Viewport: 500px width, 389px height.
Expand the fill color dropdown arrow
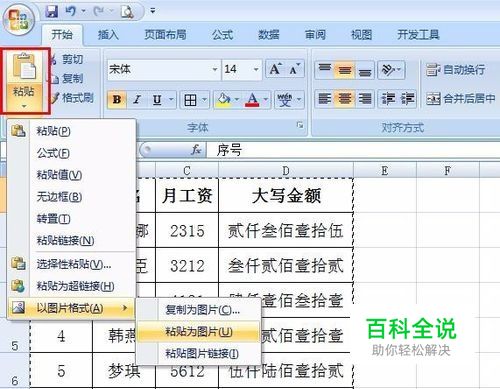237,99
